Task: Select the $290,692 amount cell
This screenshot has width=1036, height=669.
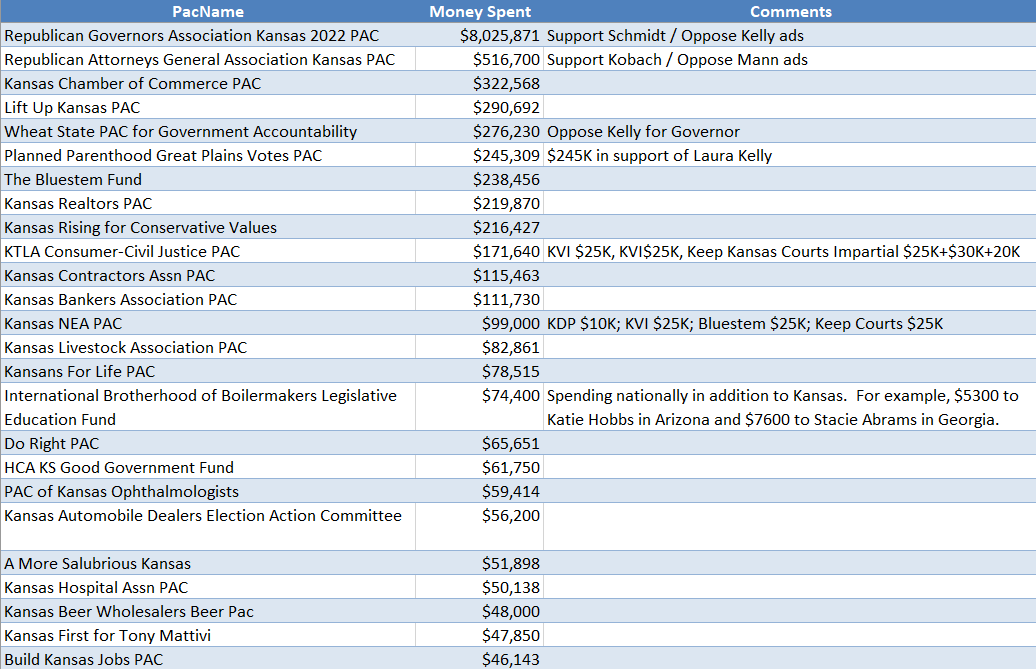Action: pos(480,107)
